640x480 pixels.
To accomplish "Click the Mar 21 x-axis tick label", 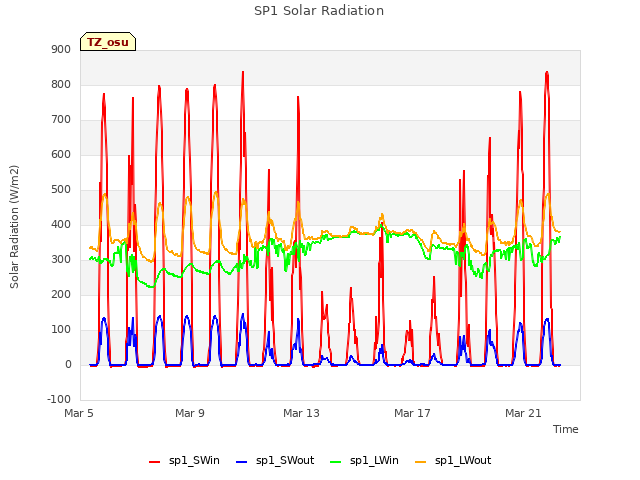I will click(x=523, y=413).
